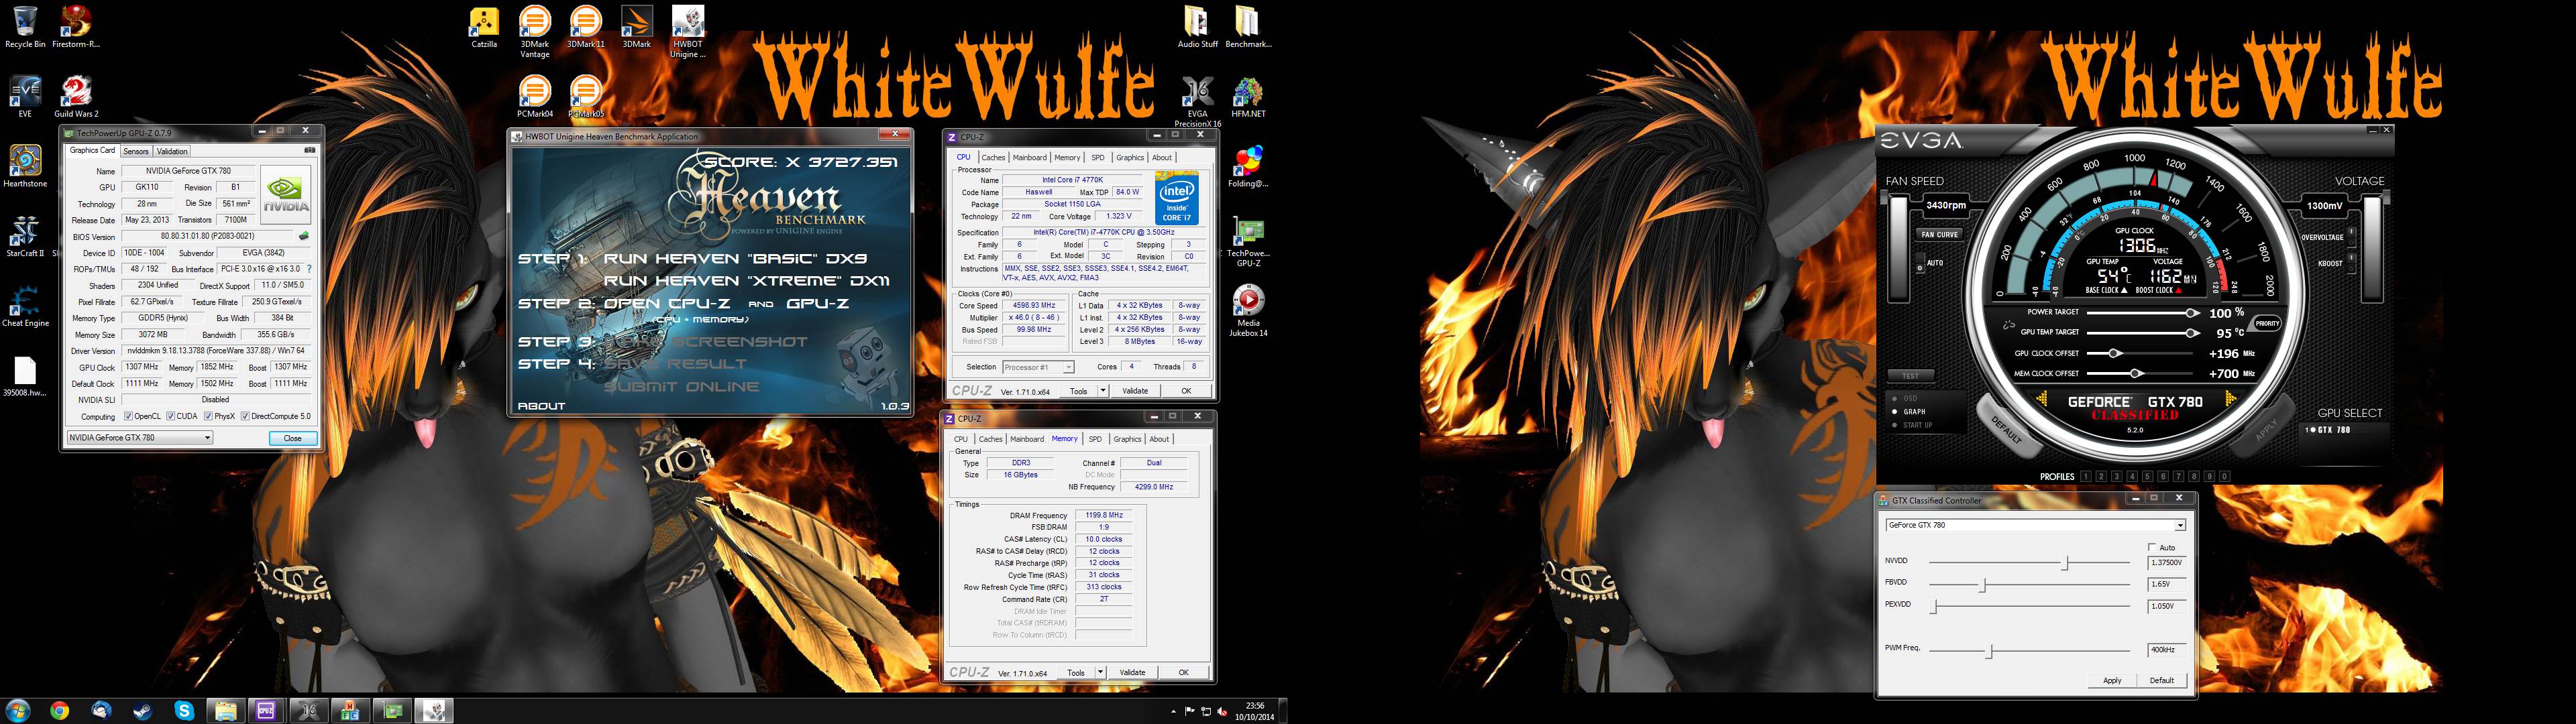Toggle the DirectCompute 5.0 checkbox in GPU-Z

click(246, 416)
